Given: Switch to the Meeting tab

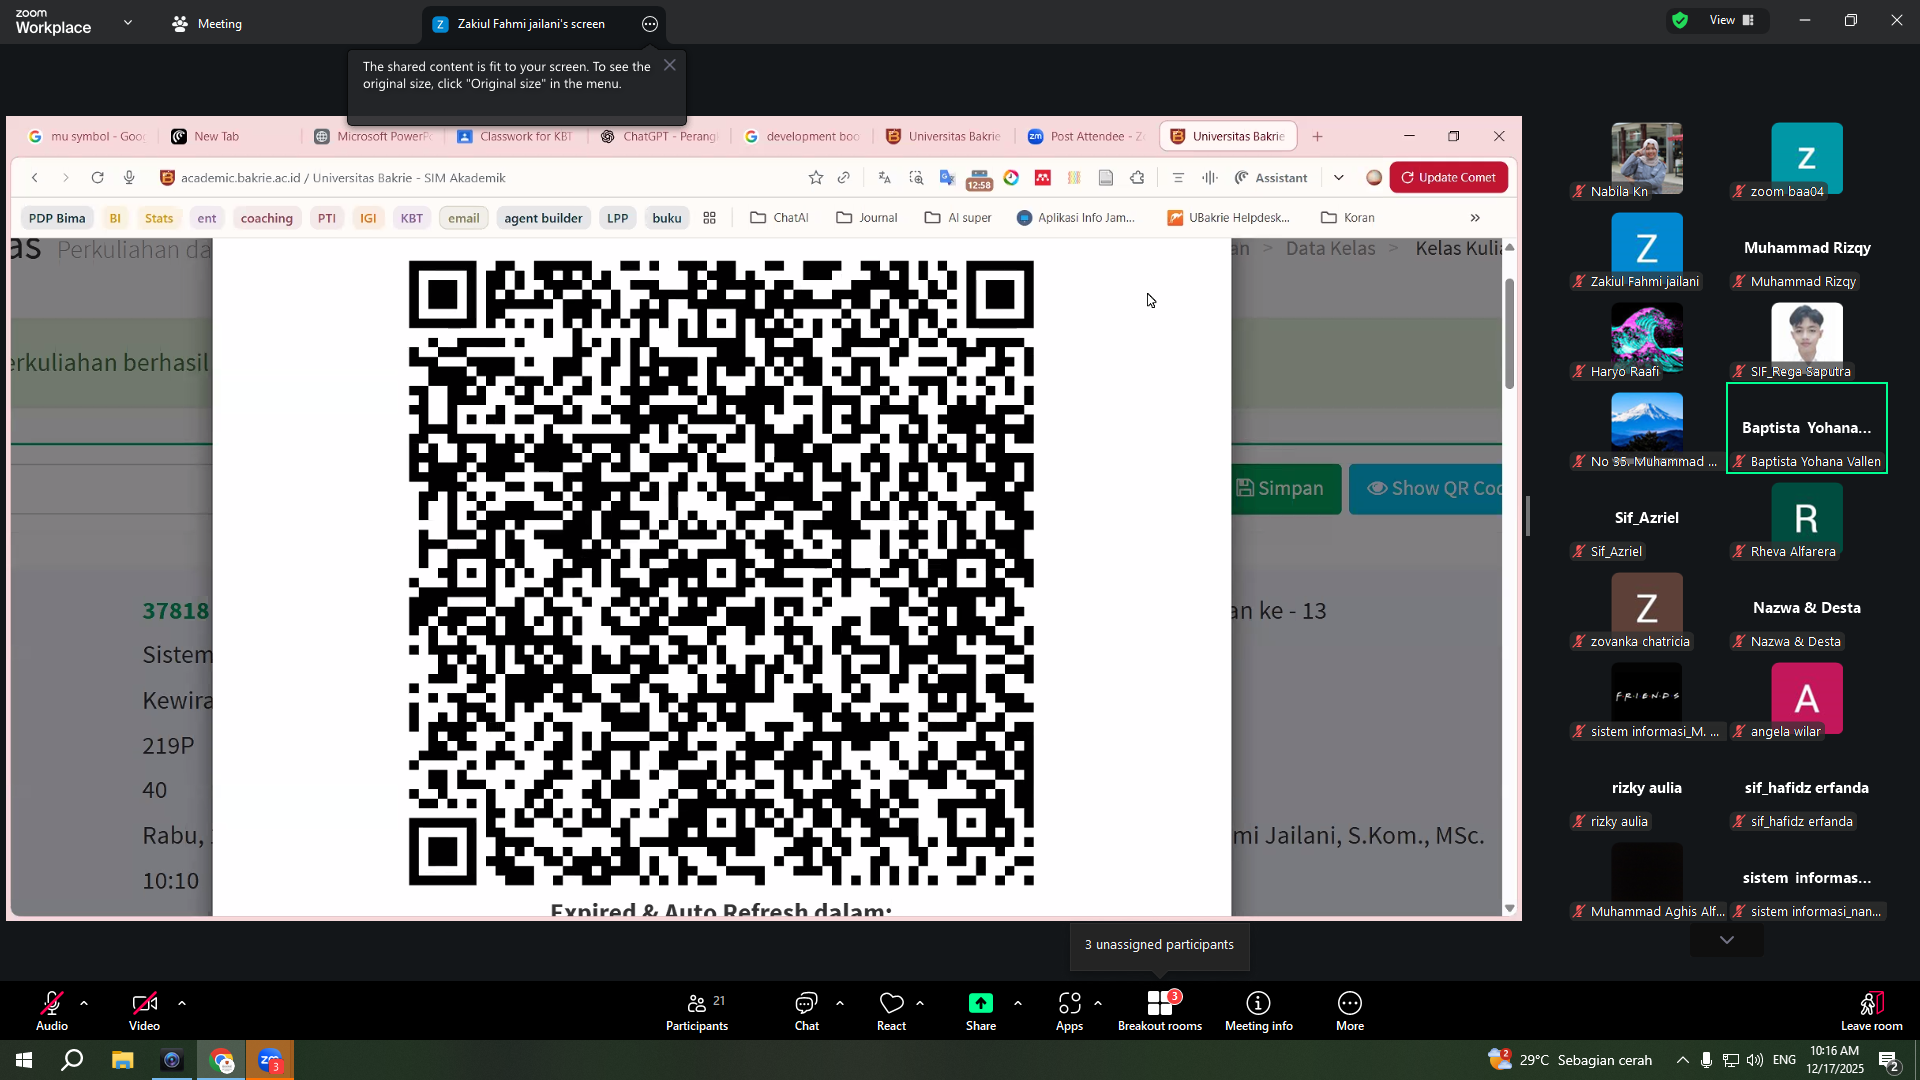Looking at the screenshot, I should coord(207,24).
